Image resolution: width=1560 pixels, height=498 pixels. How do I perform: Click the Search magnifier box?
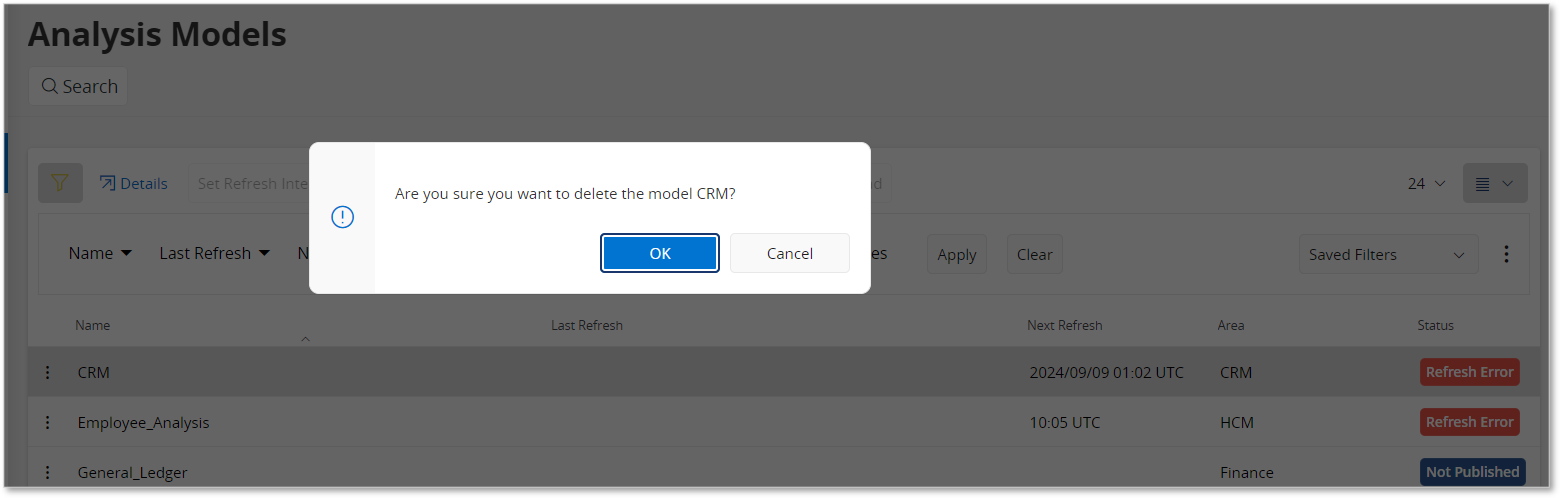click(x=78, y=86)
